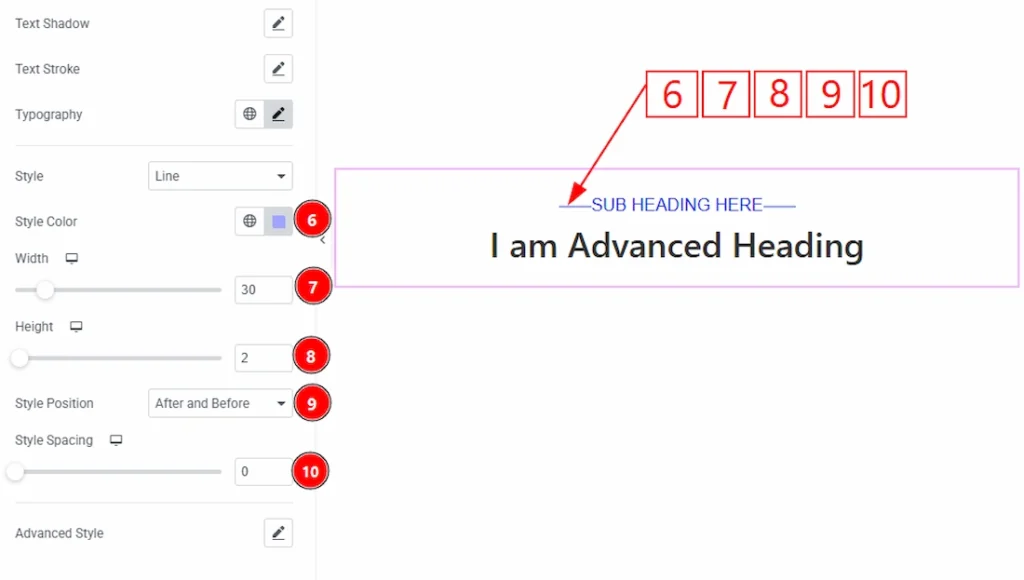Open the Text Shadow edit popover

pos(278,24)
